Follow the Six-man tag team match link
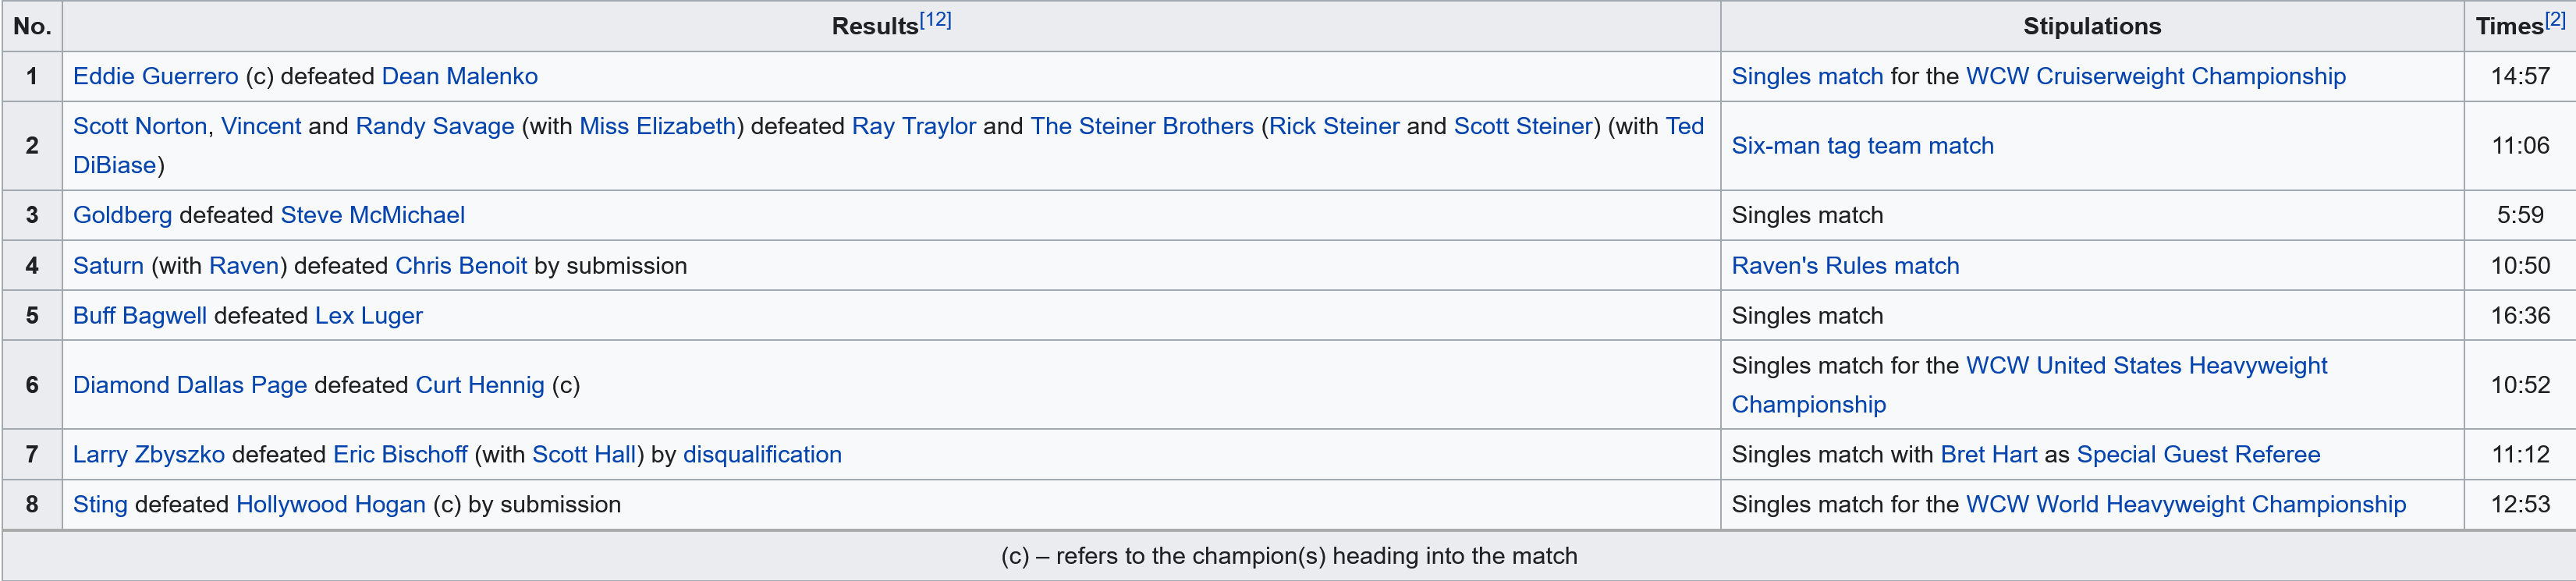Viewport: 2576px width, 581px height. point(1862,146)
